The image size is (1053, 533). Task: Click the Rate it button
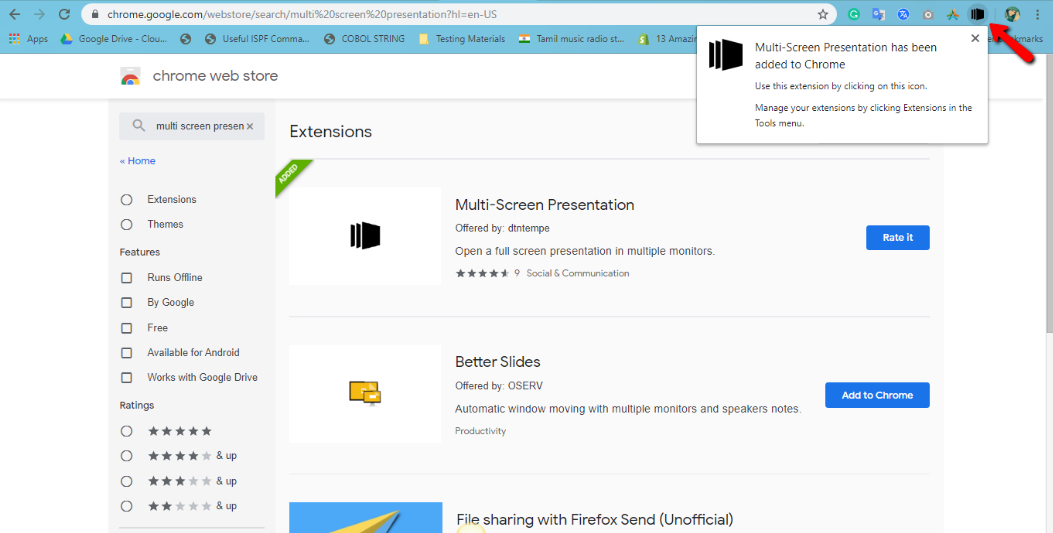897,238
